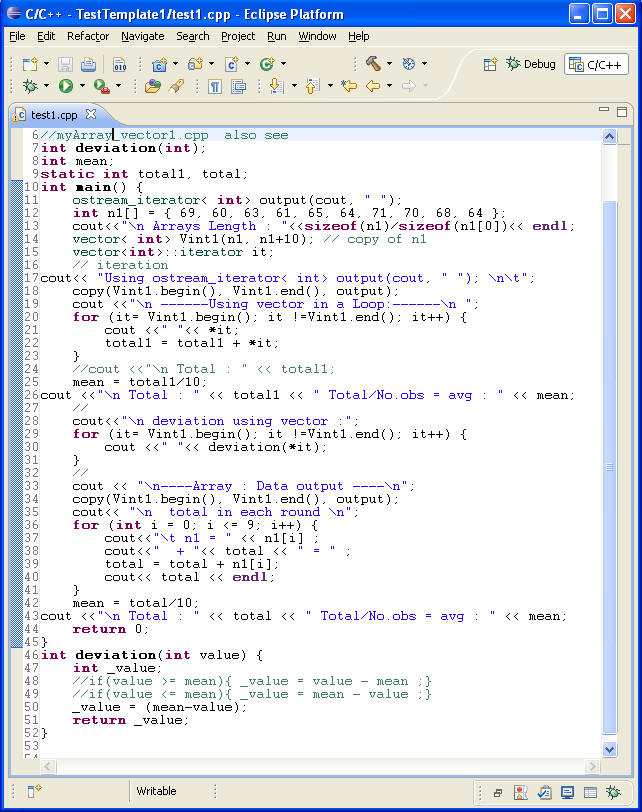Expand the Debug launch dropdown arrow
The width and height of the screenshot is (642, 812).
click(x=46, y=86)
